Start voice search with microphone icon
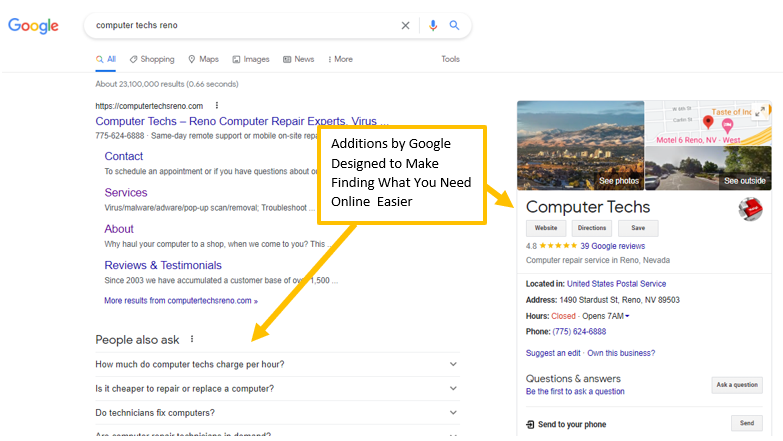 click(x=433, y=25)
